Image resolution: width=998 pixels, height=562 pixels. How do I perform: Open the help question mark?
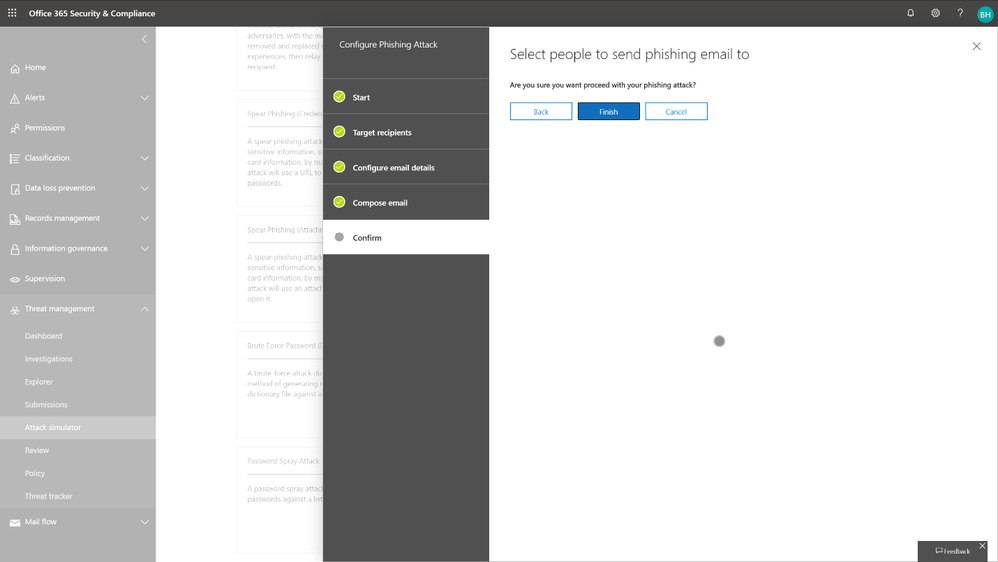pyautogui.click(x=960, y=13)
